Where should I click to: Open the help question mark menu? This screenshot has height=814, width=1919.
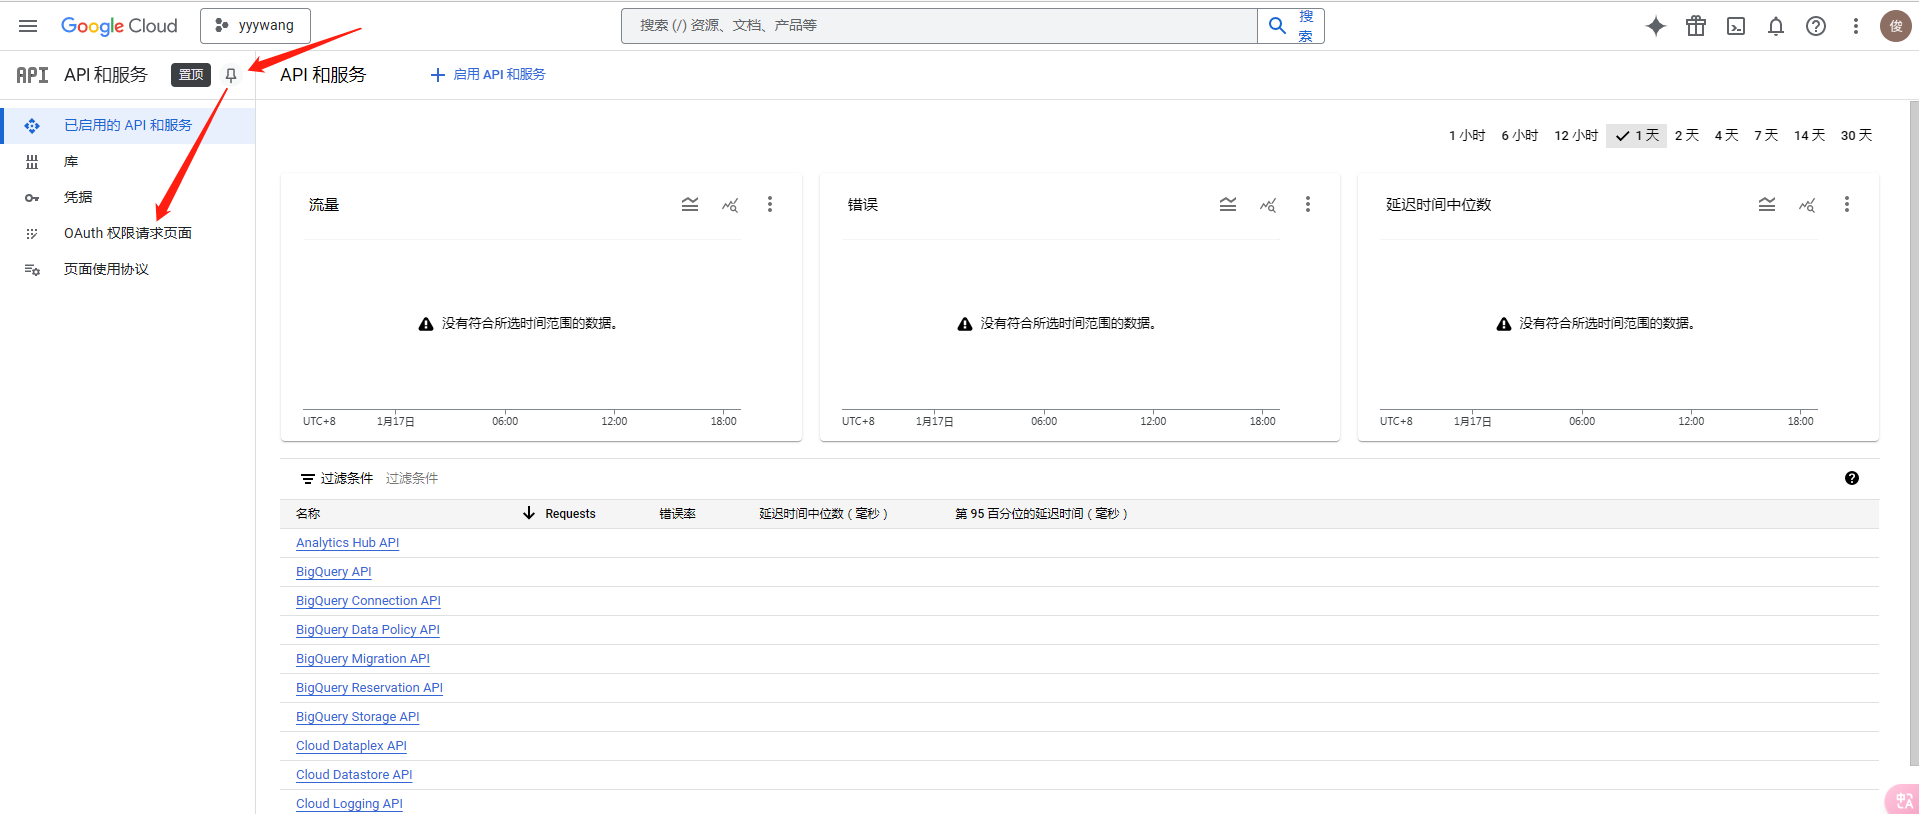tap(1816, 26)
